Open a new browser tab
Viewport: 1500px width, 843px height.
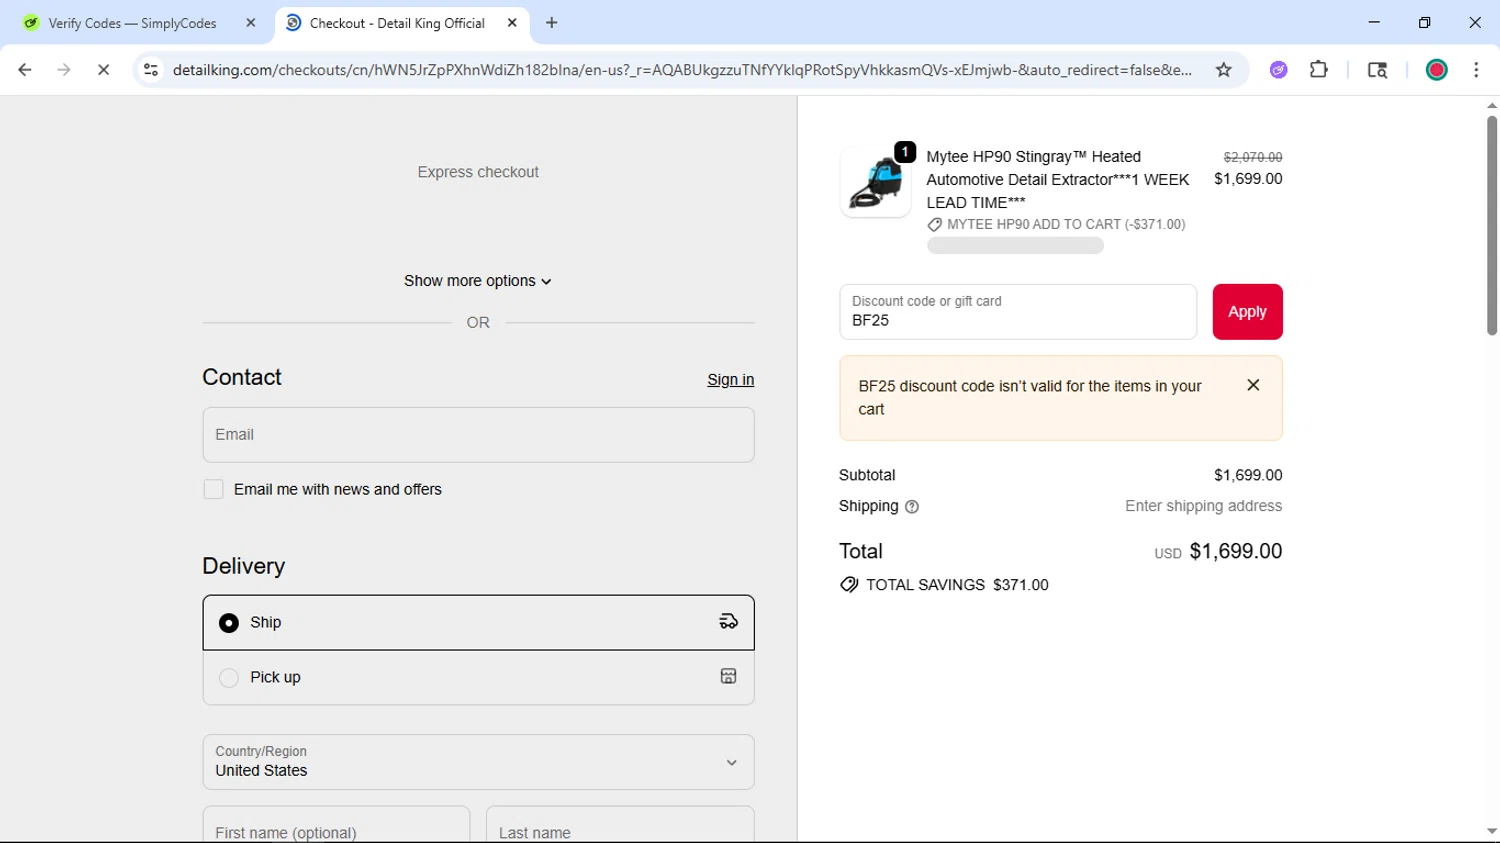552,23
